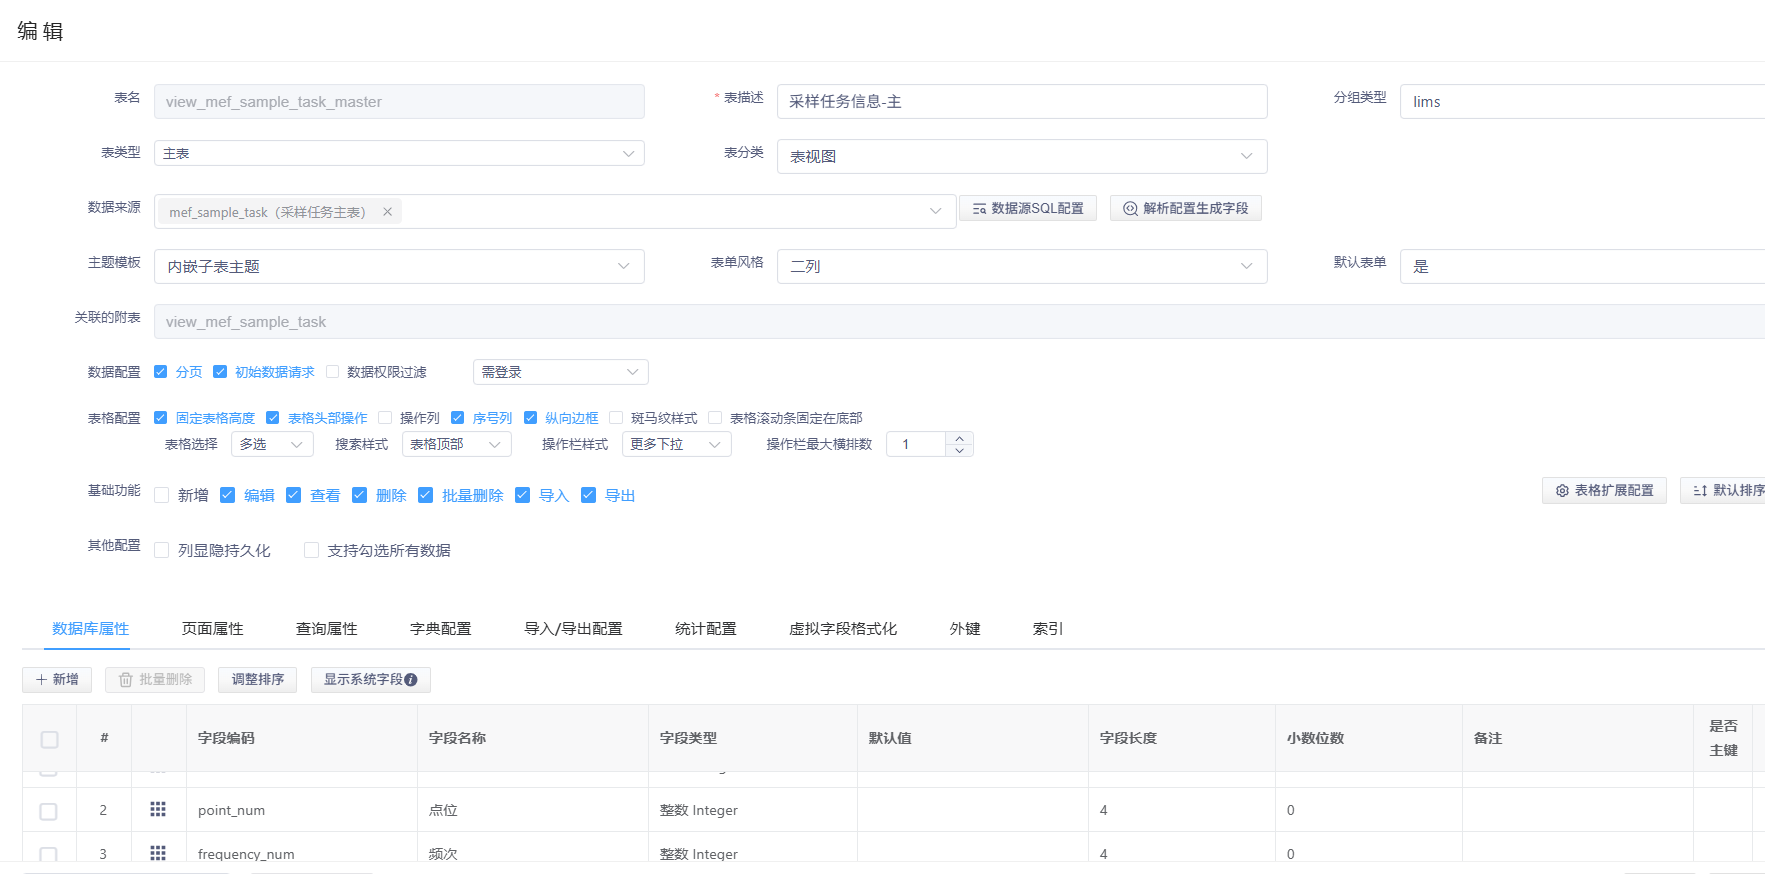This screenshot has width=1765, height=874.
Task: Uncheck the 分页 data config checkbox
Action: click(x=161, y=372)
